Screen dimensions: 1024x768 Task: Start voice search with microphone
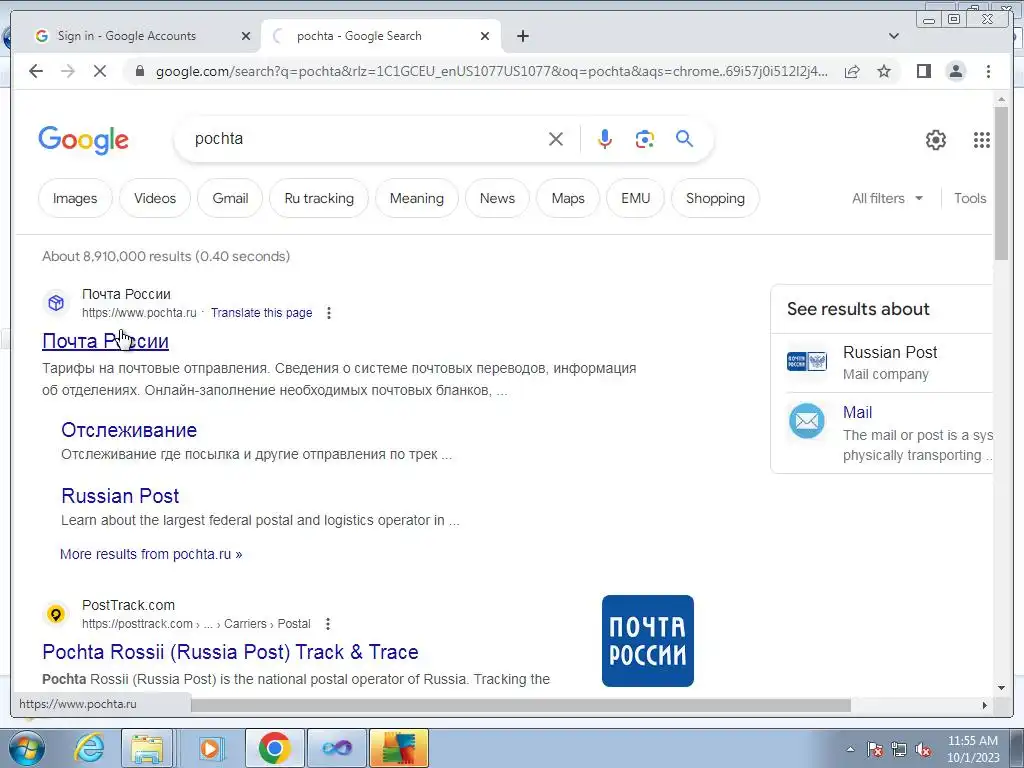click(x=605, y=139)
